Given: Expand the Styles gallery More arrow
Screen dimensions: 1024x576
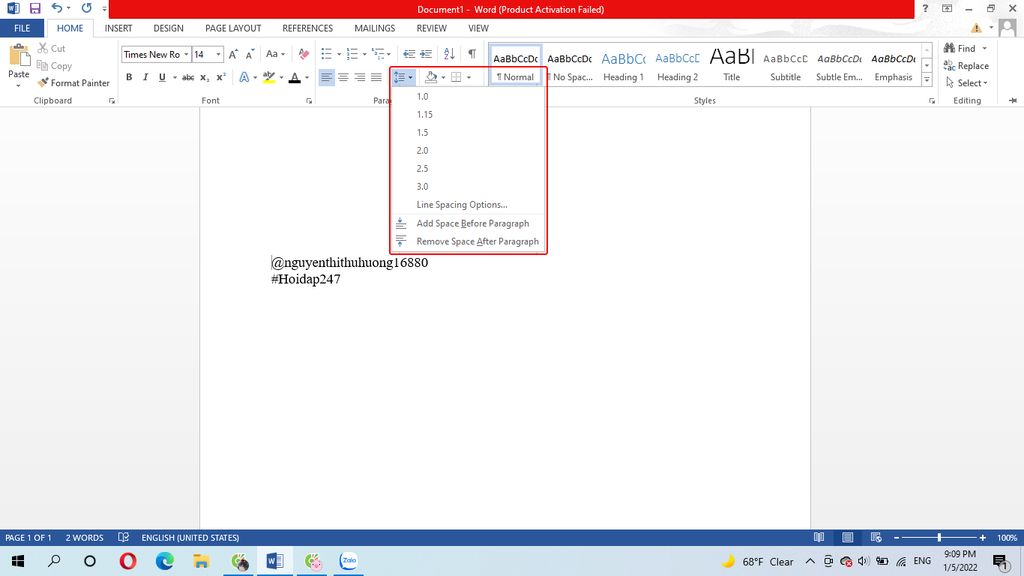Looking at the screenshot, I should coord(927,80).
